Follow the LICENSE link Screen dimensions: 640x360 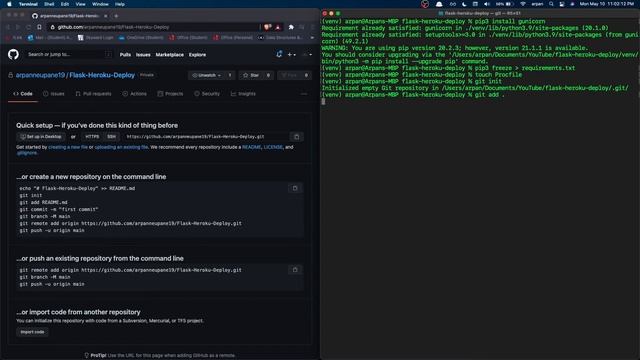click(x=273, y=147)
